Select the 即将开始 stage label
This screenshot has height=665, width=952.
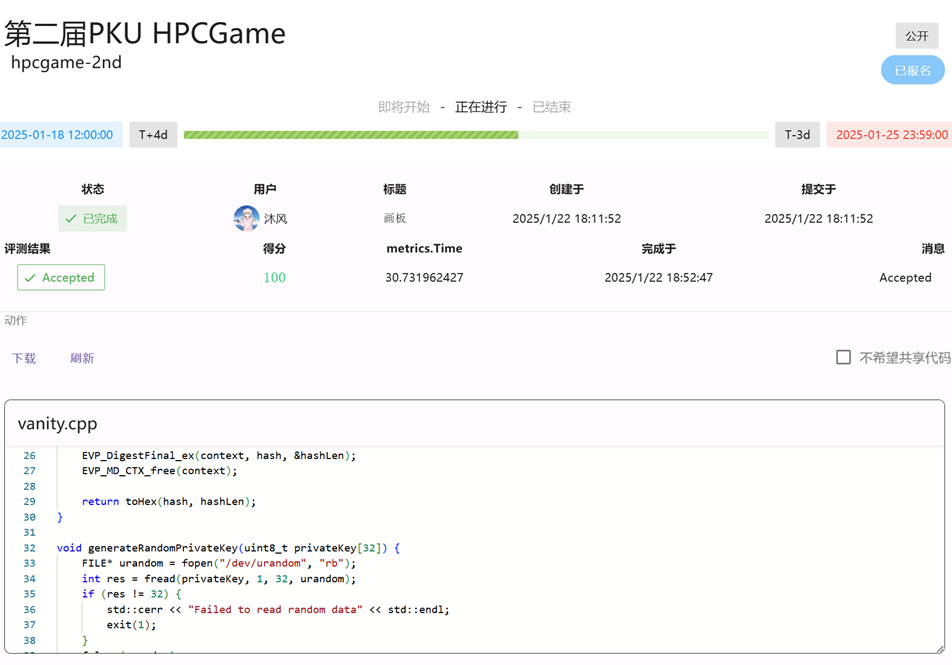404,107
